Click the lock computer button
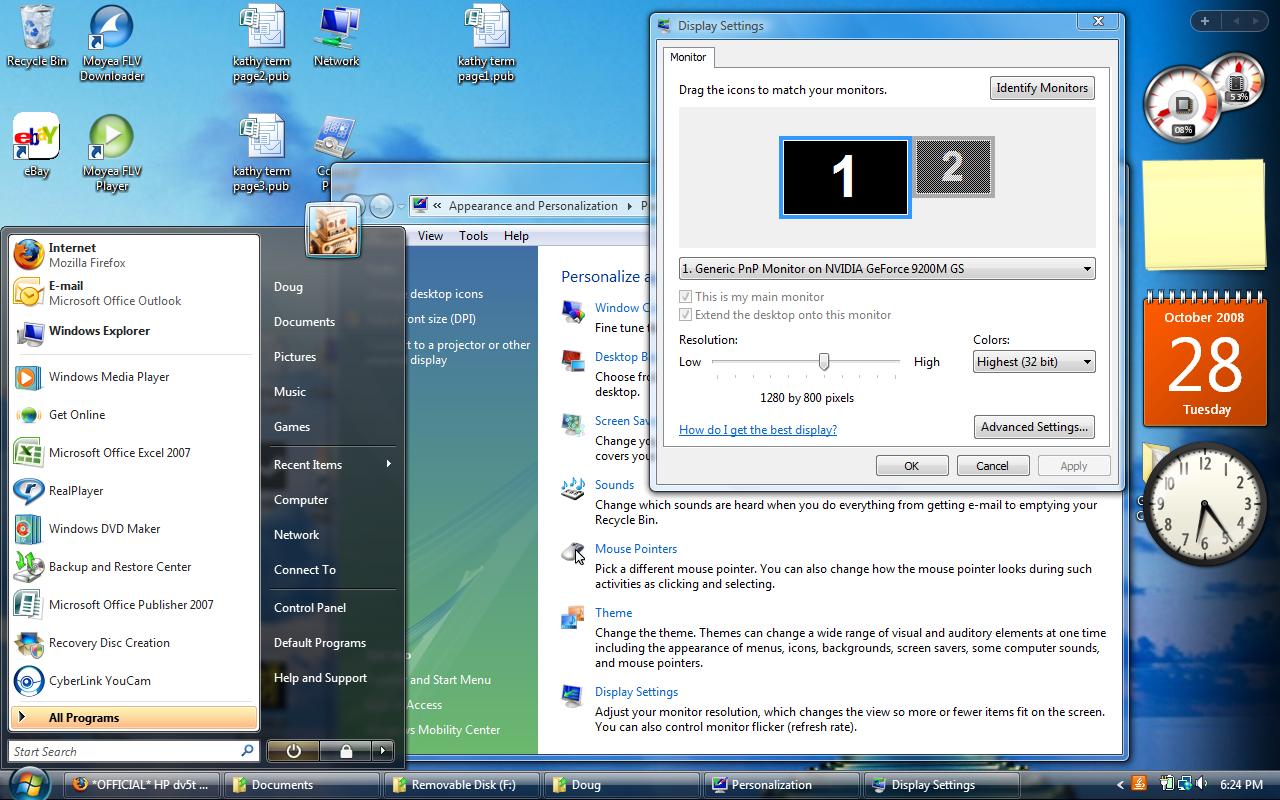Screen dimensions: 1280x800 [x=345, y=750]
